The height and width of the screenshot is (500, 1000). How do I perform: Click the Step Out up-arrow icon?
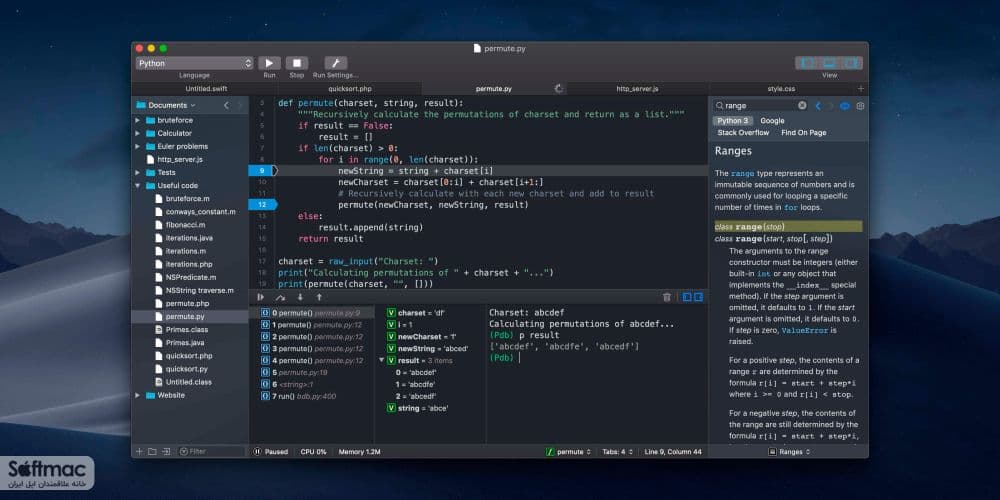319,297
